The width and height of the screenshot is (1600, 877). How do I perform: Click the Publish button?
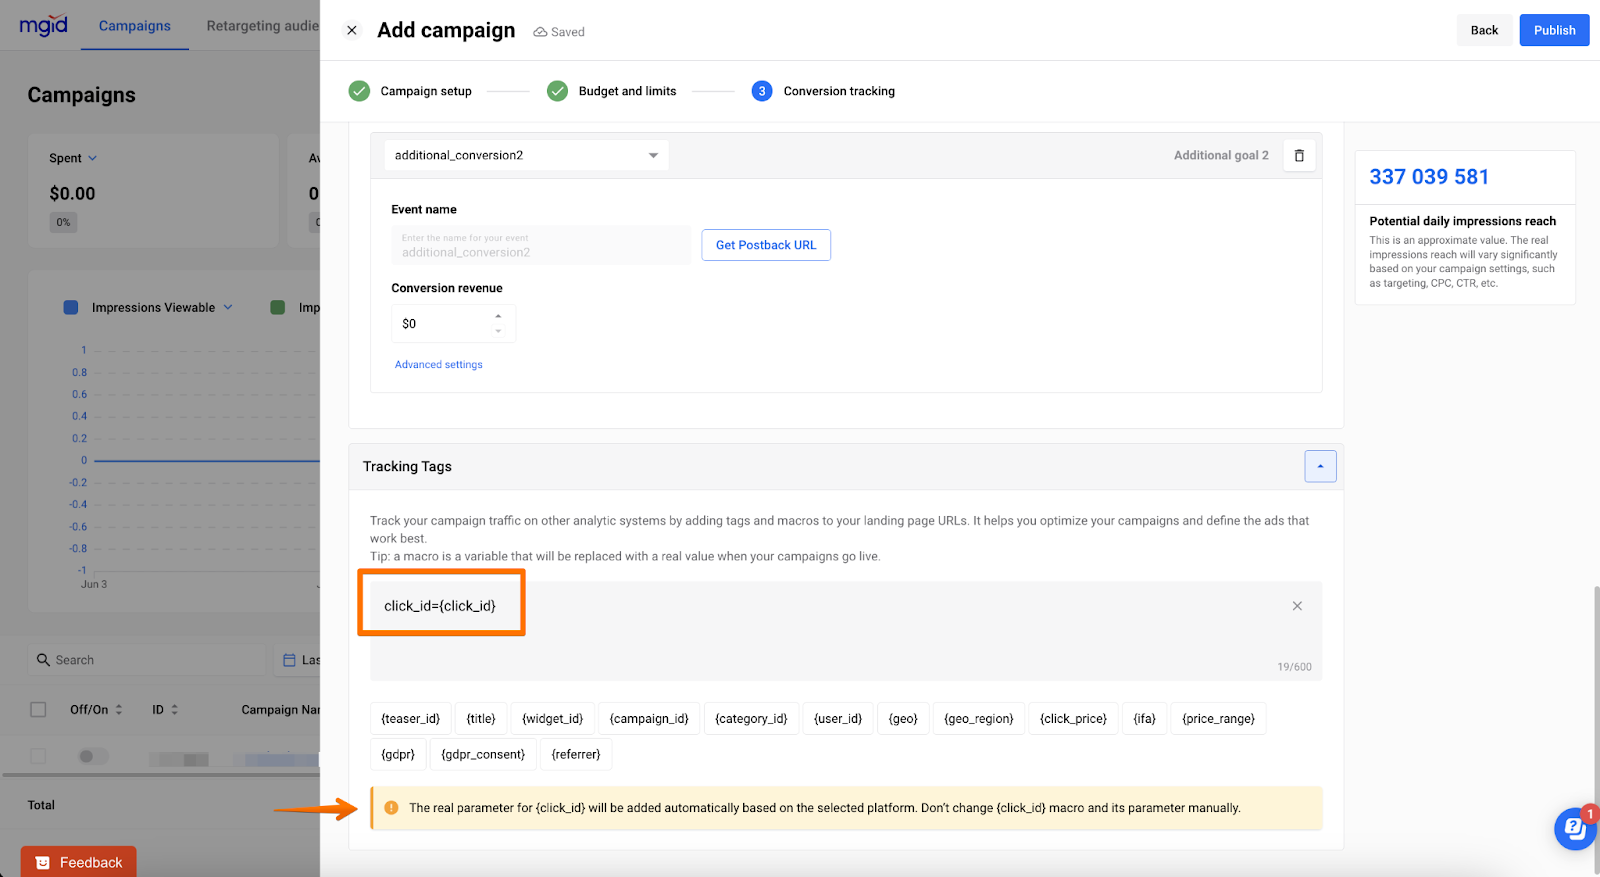(1554, 30)
